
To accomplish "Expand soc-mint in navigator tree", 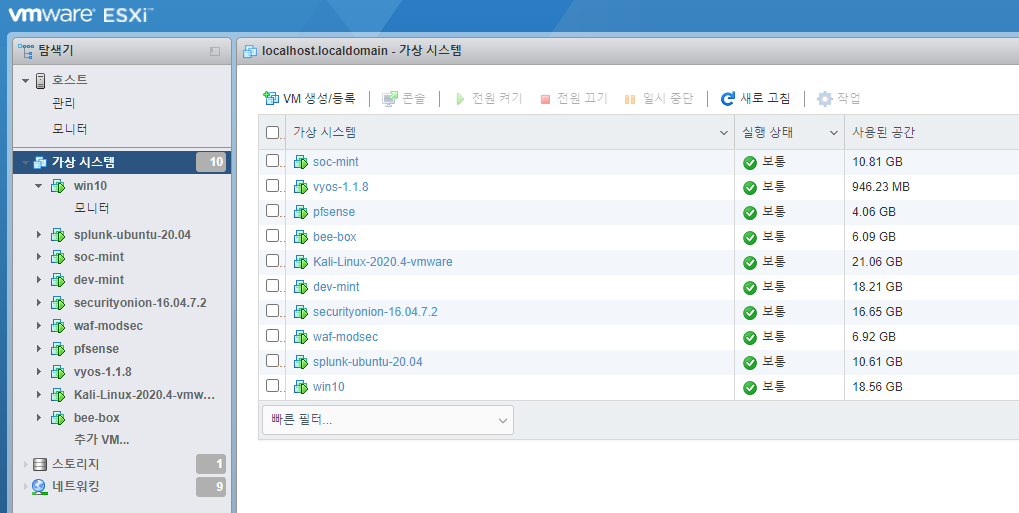I will [39, 257].
